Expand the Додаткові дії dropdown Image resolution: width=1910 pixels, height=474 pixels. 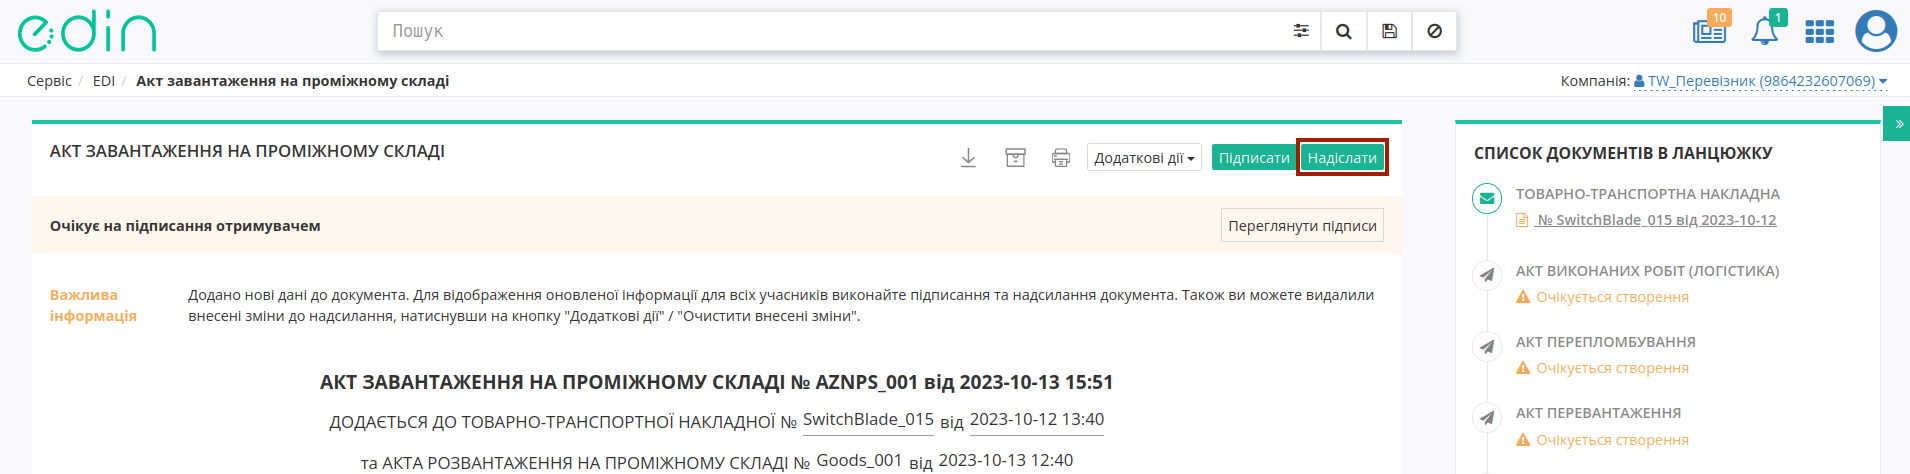click(1144, 158)
